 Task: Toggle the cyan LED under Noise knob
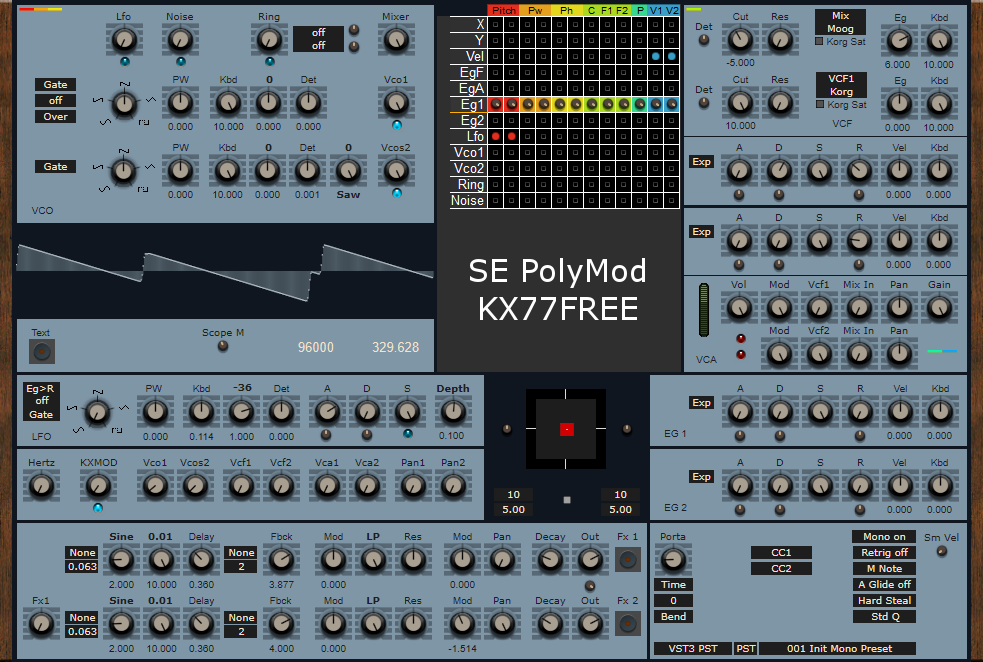pyautogui.click(x=181, y=61)
